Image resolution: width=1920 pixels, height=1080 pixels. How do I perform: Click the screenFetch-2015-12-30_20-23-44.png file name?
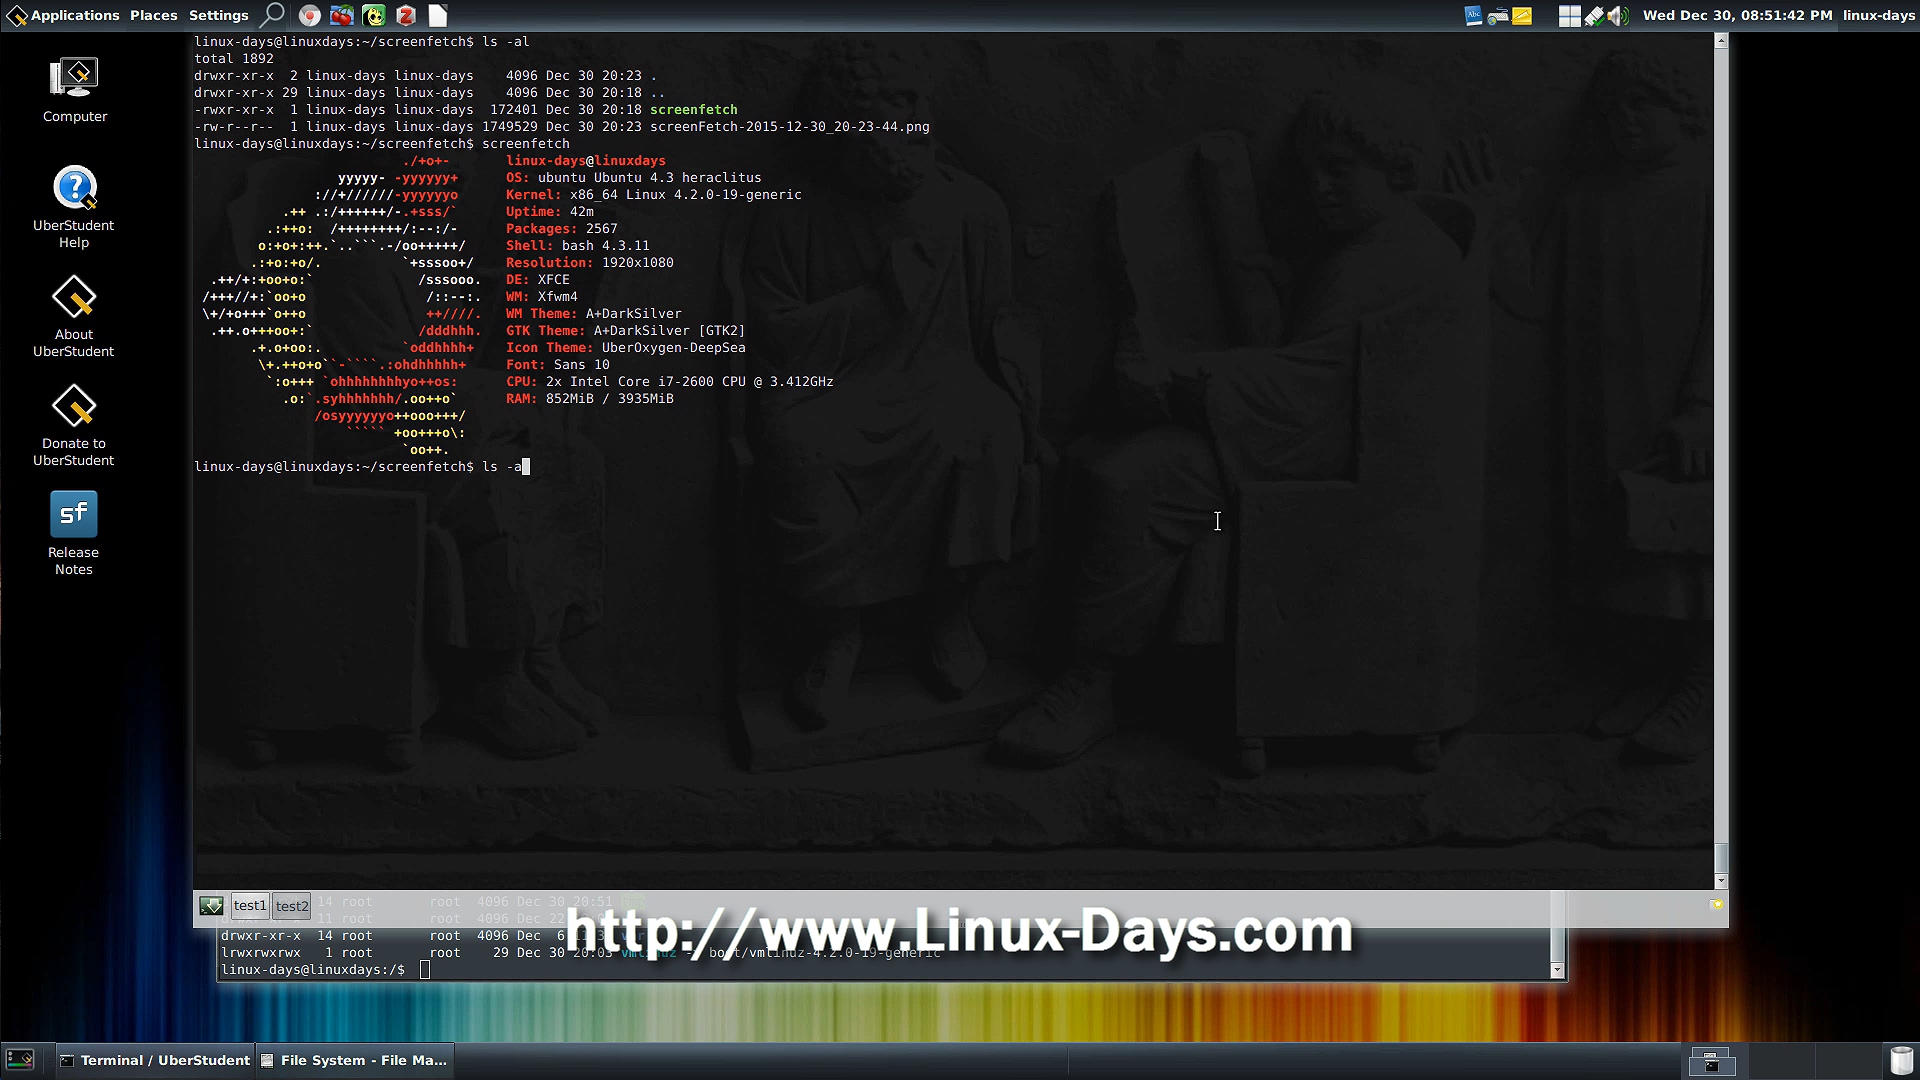789,127
